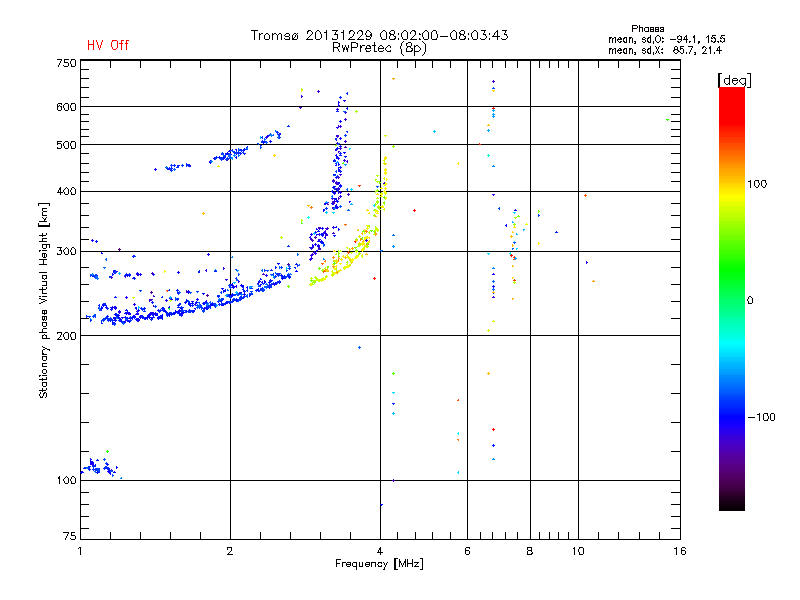Click the y-axis '75' tick label
This screenshot has width=800, height=600.
pyautogui.click(x=70, y=536)
